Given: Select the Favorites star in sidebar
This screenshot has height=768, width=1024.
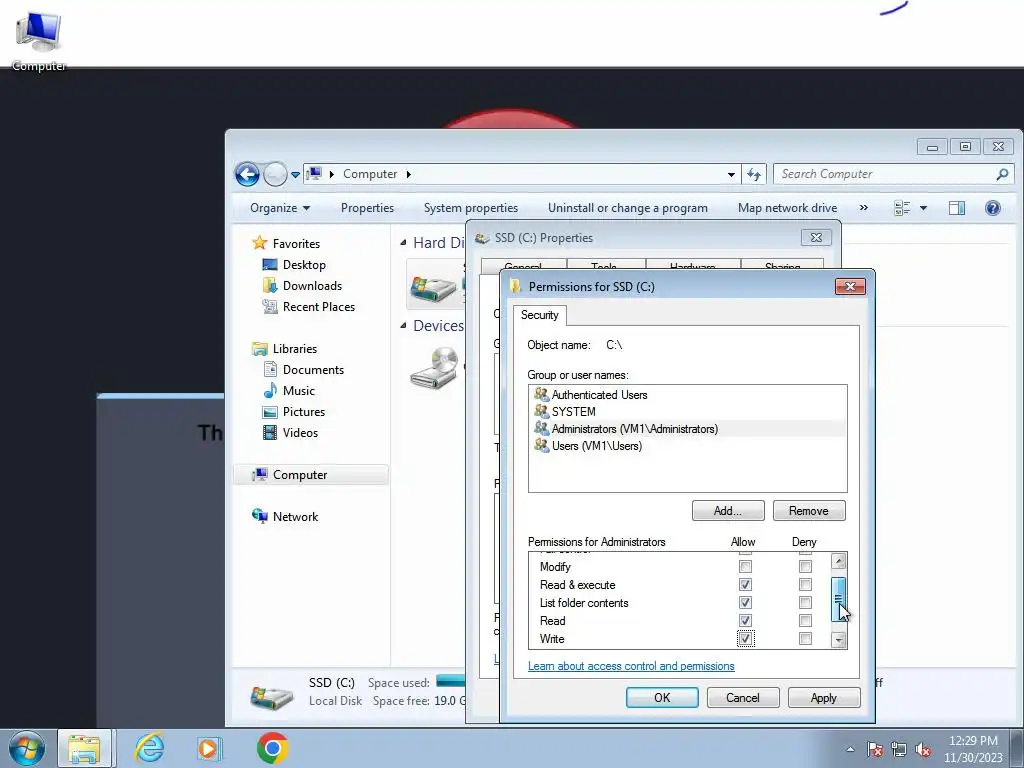Looking at the screenshot, I should coord(260,243).
